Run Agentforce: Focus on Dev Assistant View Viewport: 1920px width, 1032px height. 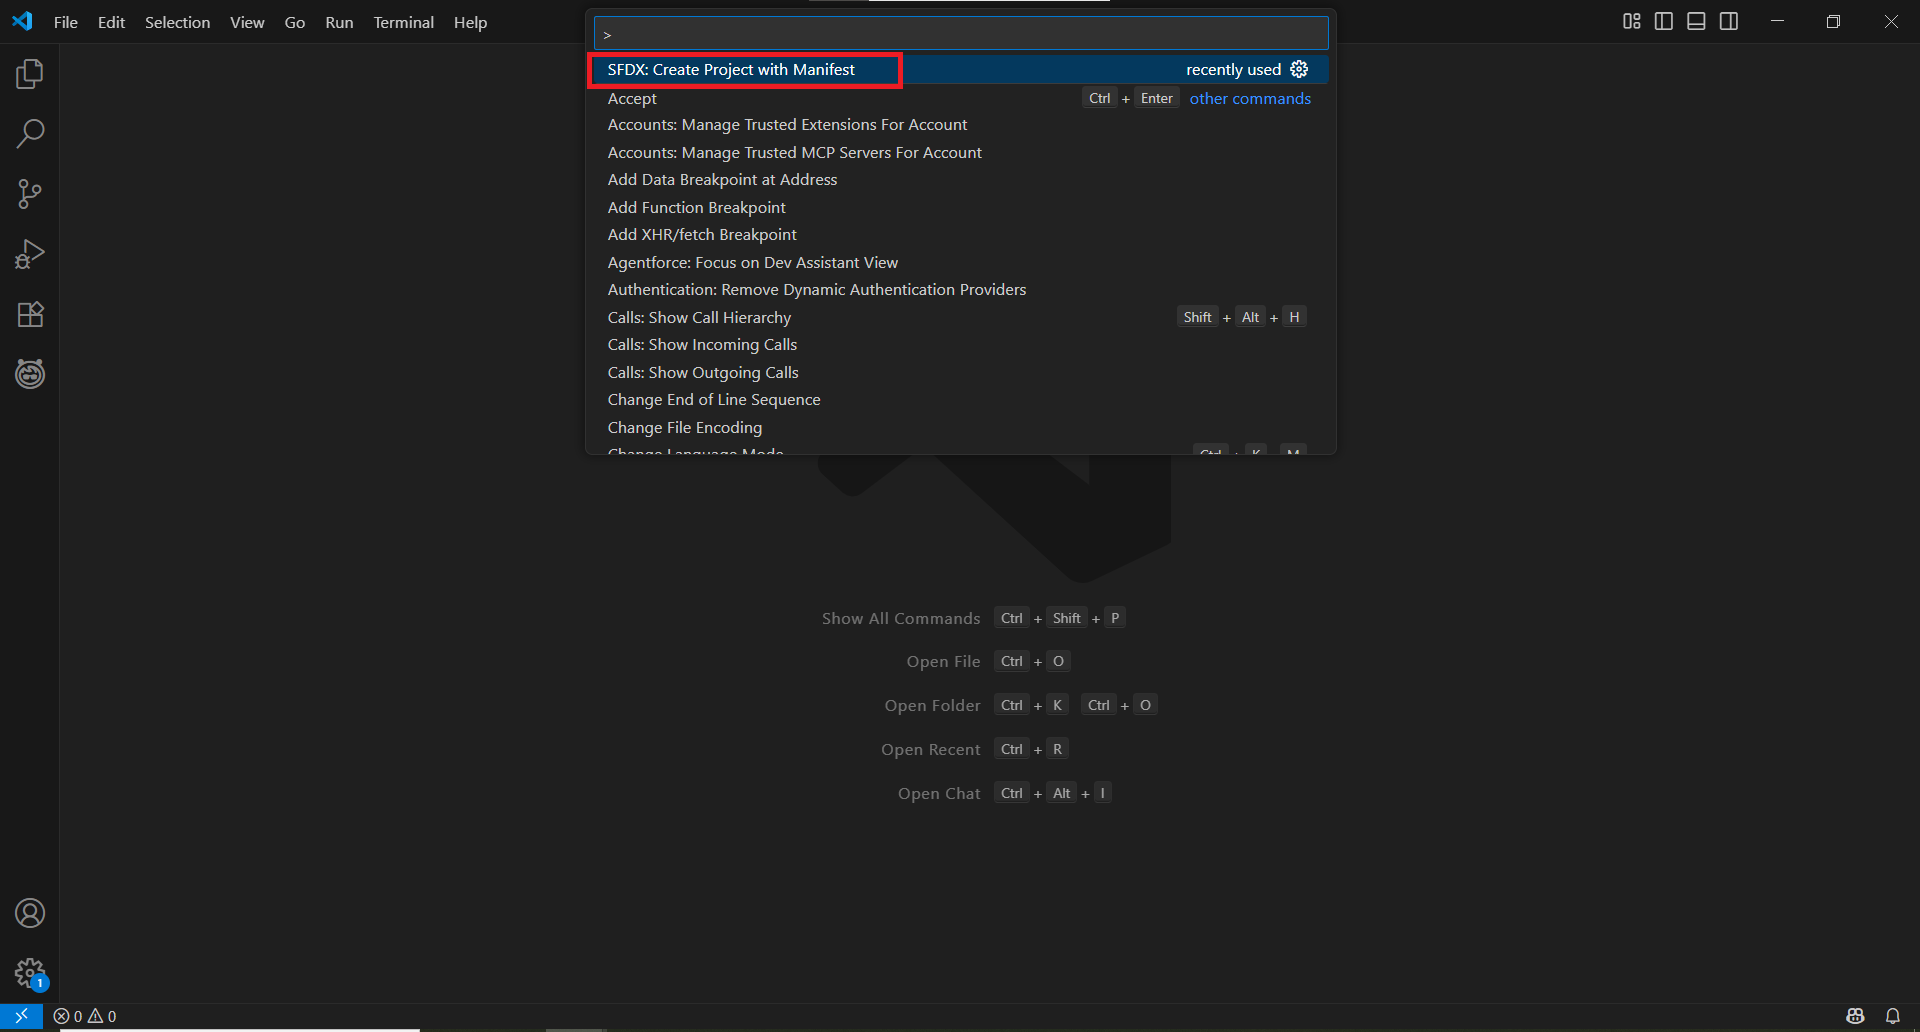[x=961, y=263]
